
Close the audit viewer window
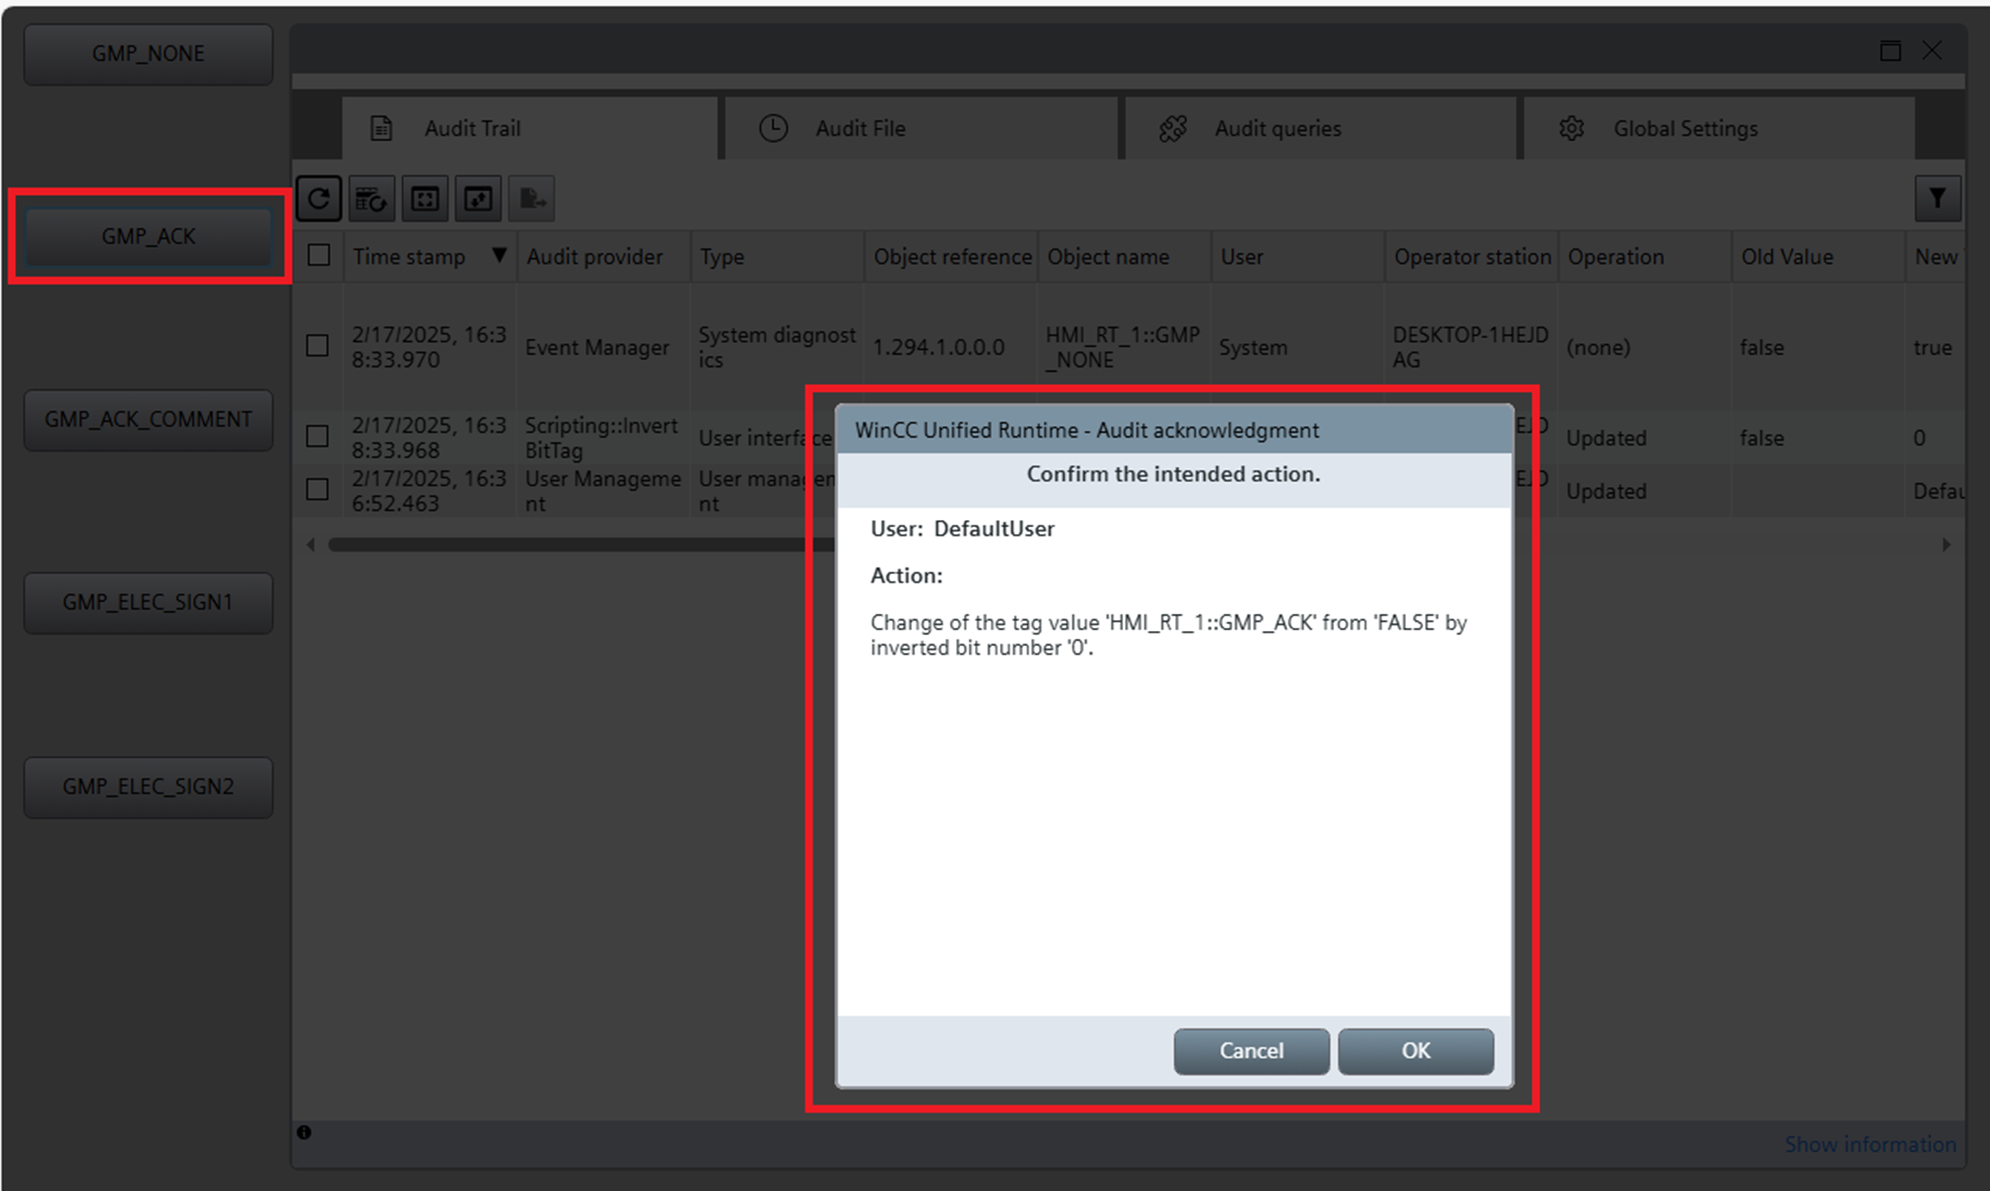1932,50
